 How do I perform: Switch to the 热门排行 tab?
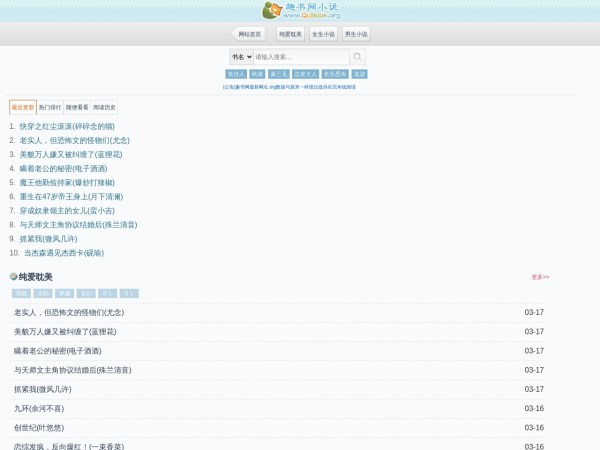50,107
